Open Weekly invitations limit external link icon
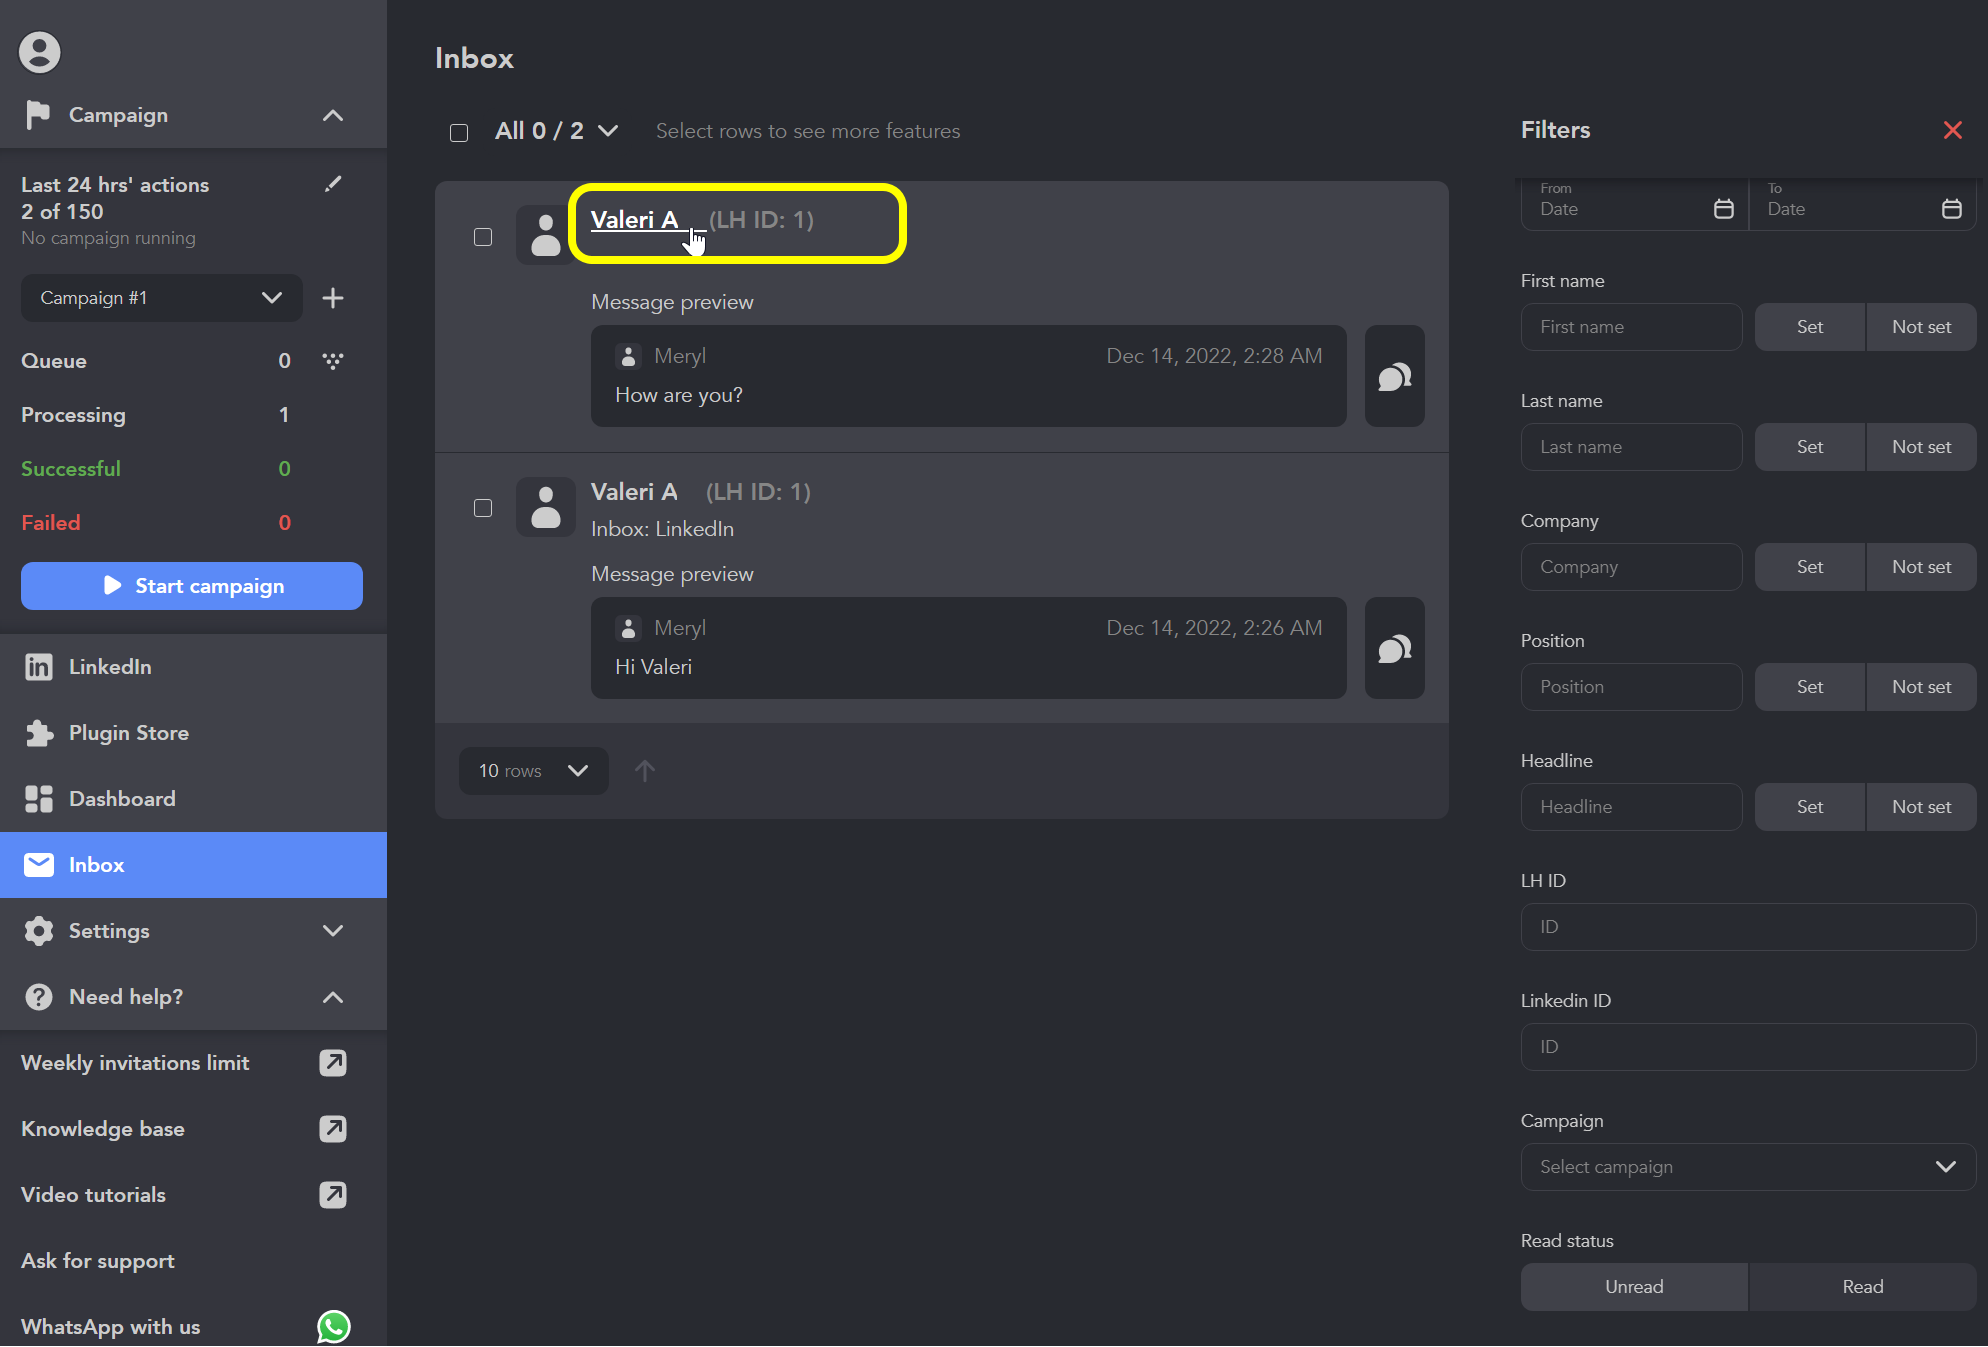The image size is (1988, 1347). coord(333,1063)
